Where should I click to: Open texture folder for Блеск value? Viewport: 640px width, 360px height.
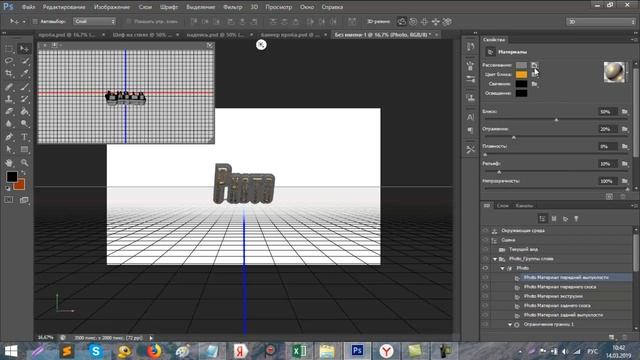click(624, 111)
